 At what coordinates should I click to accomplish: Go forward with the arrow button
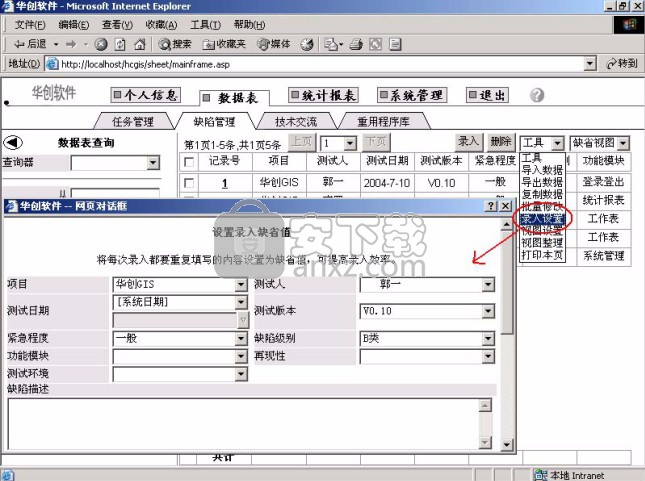coord(72,44)
